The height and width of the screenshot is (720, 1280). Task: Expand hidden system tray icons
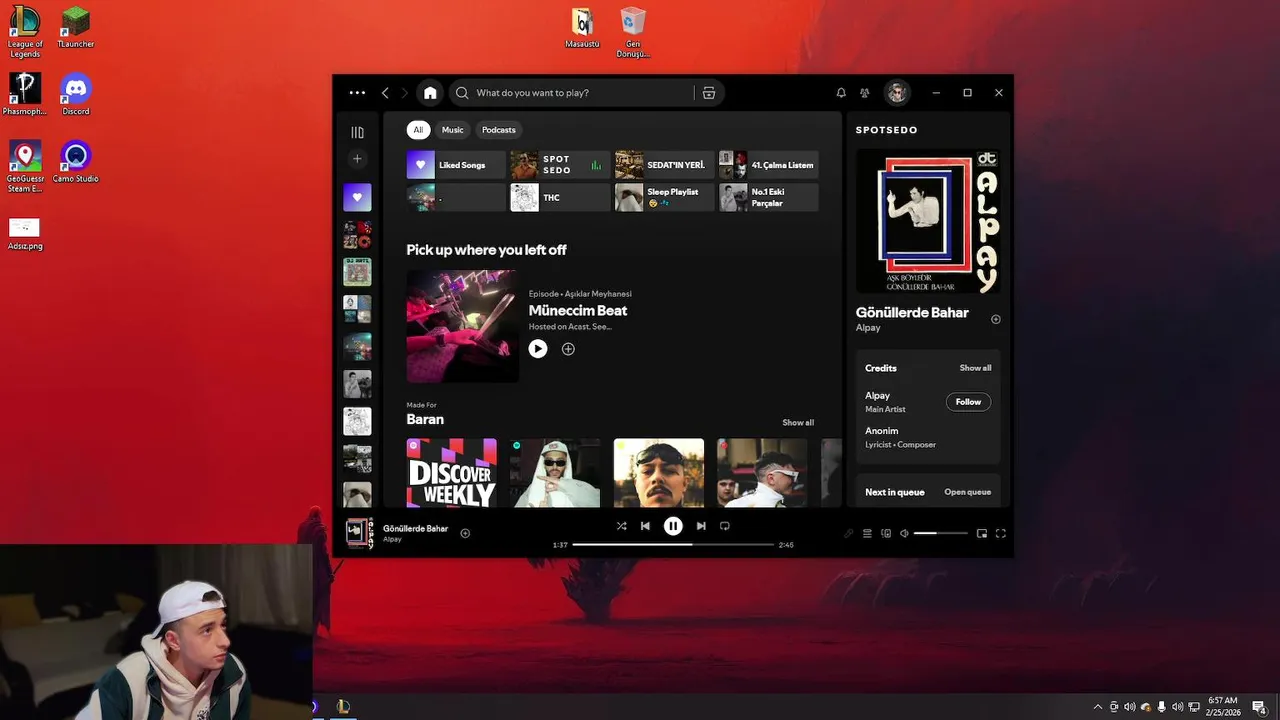pos(1098,707)
